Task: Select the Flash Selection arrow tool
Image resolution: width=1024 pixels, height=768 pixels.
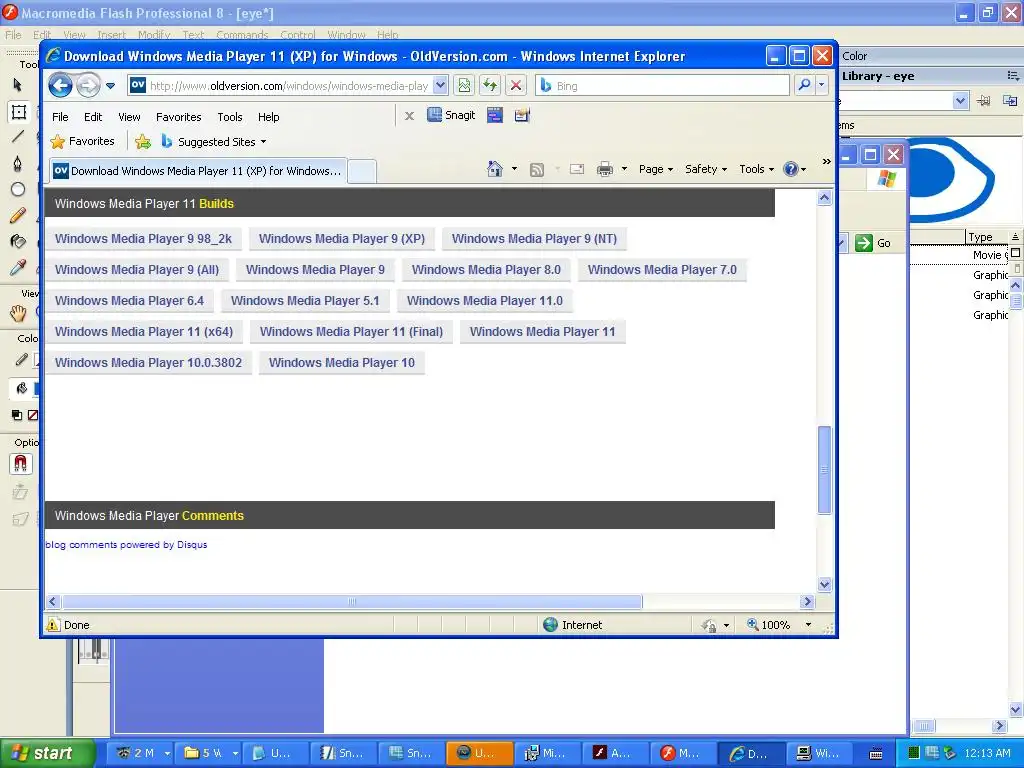Action: click(18, 84)
